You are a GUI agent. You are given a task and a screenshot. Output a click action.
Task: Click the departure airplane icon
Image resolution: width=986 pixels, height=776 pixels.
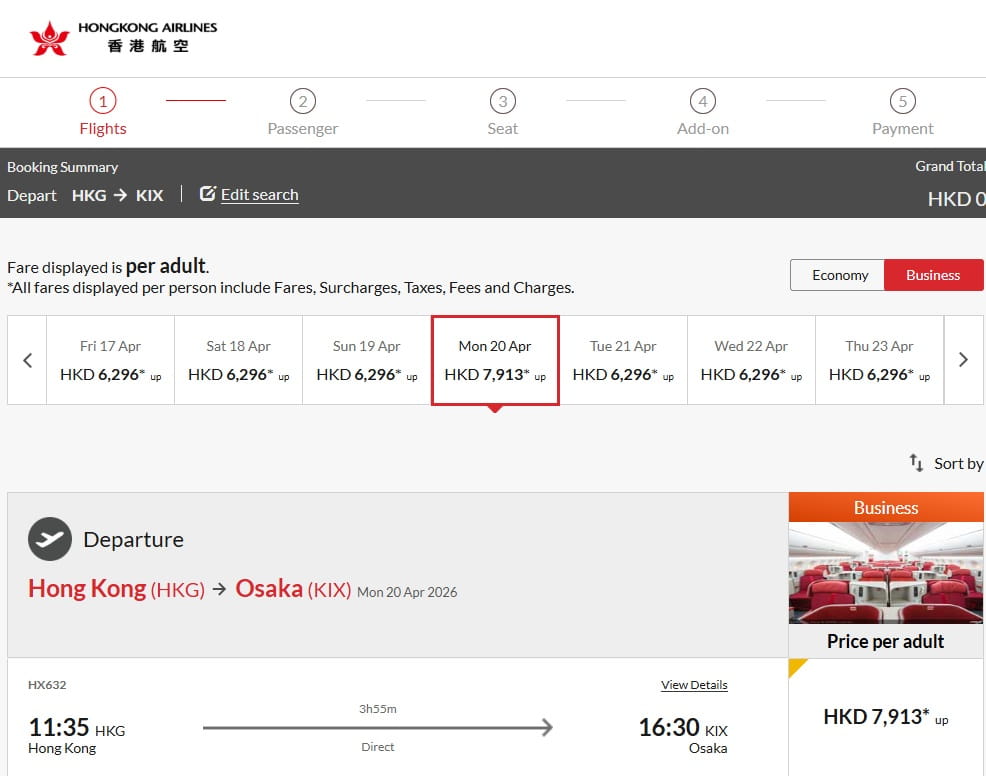tap(48, 539)
